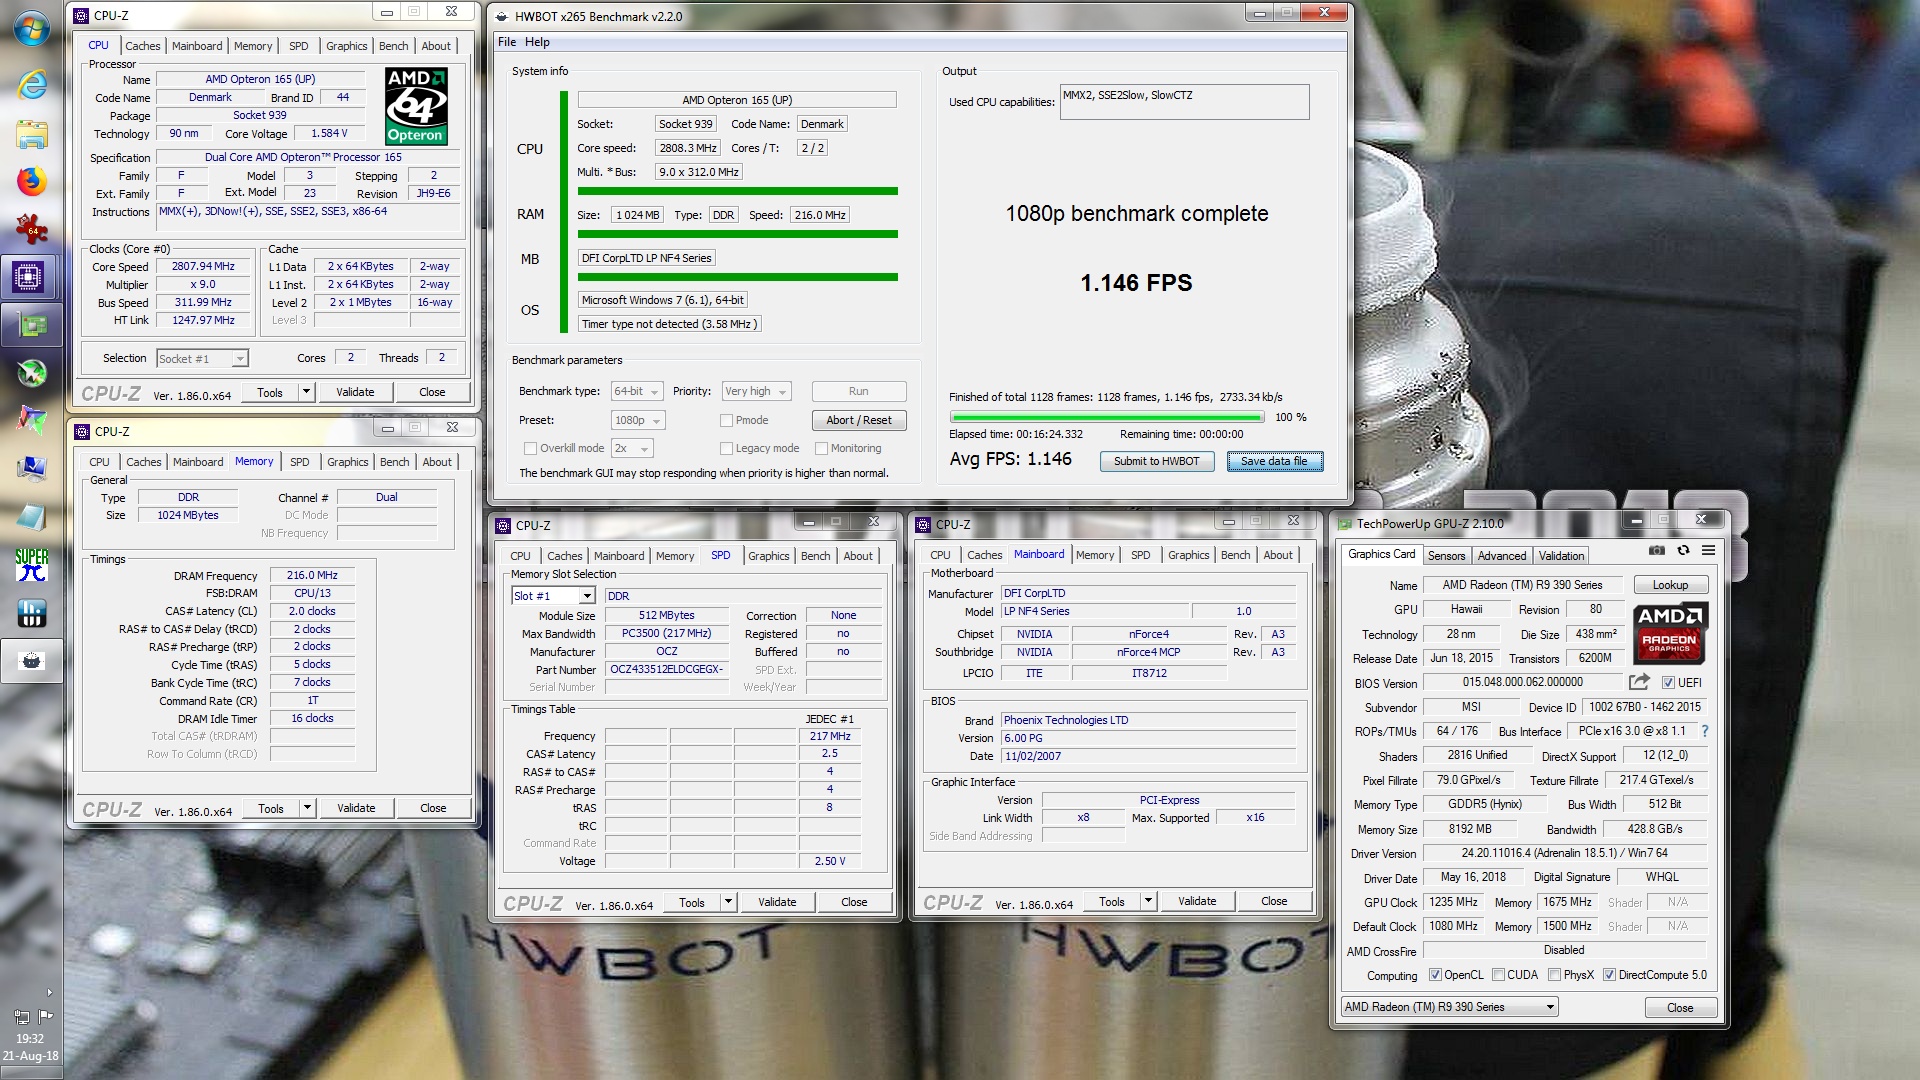Click the AMD Radeon Graphics logo
Image resolution: width=1920 pixels, height=1080 pixels.
tap(1669, 633)
